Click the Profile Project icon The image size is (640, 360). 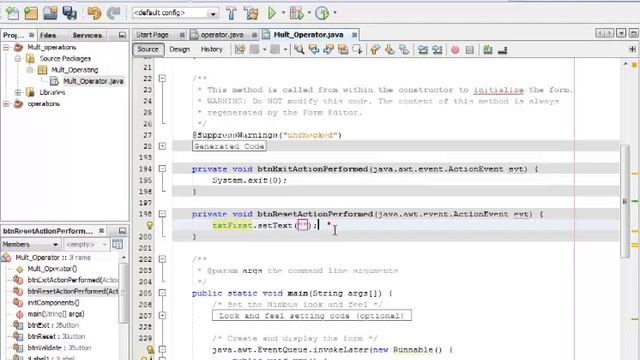point(322,13)
